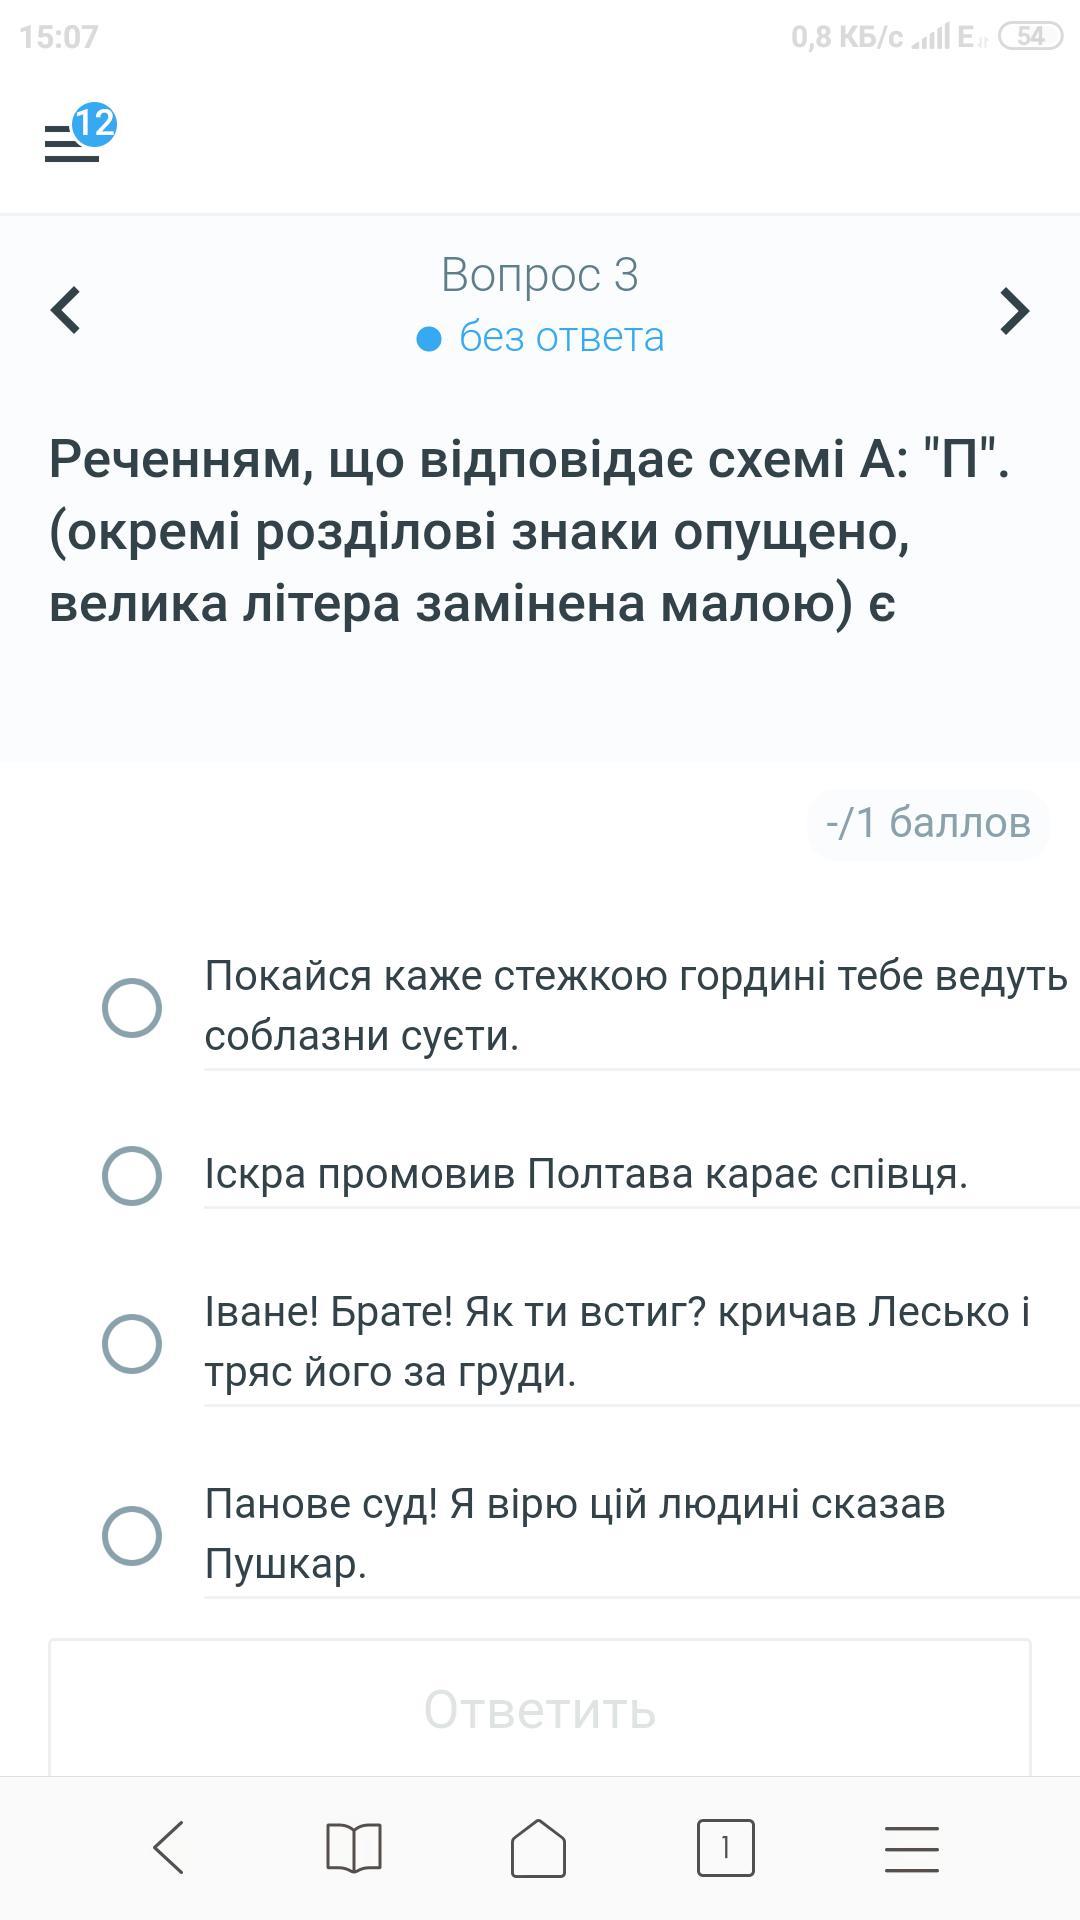
Task: Tap the blue 12 notification badge
Action: pyautogui.click(x=95, y=124)
